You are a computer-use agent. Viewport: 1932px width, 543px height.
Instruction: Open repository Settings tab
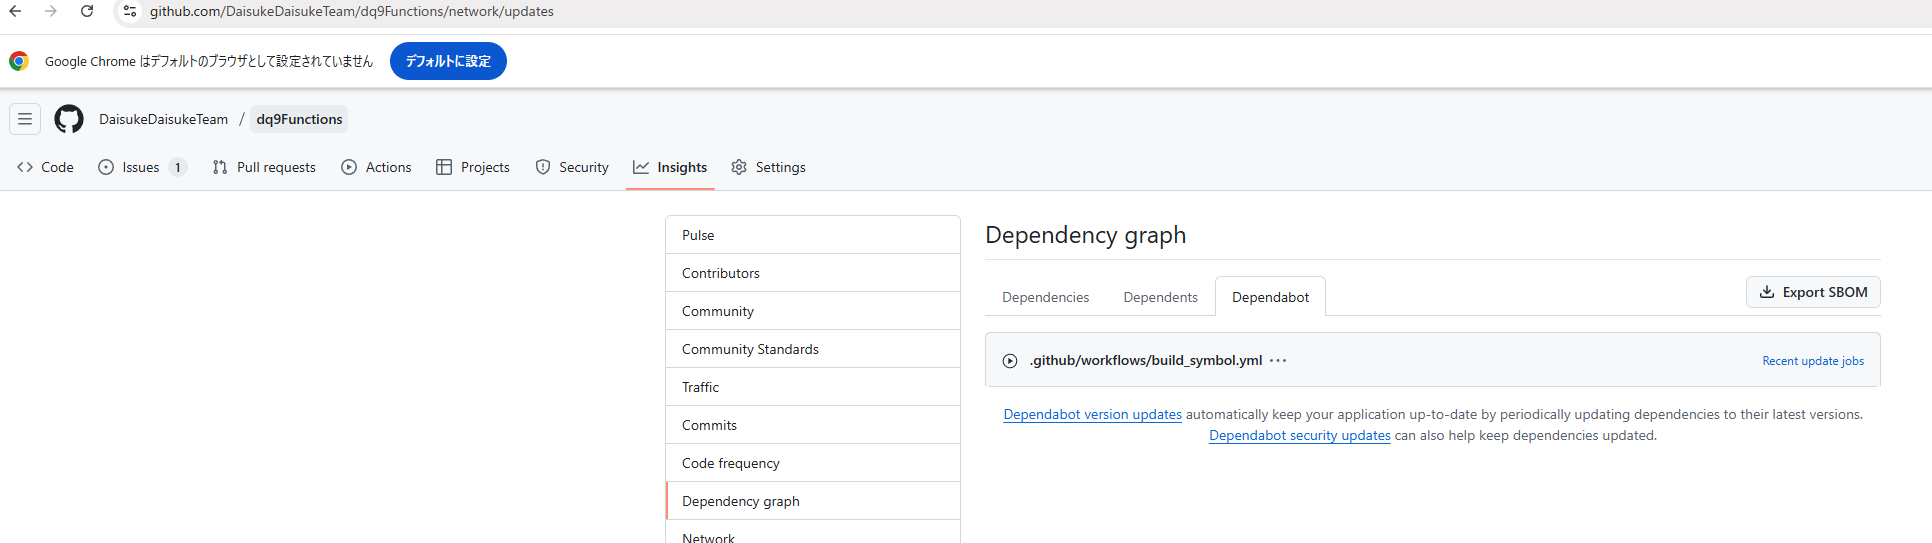pos(768,167)
